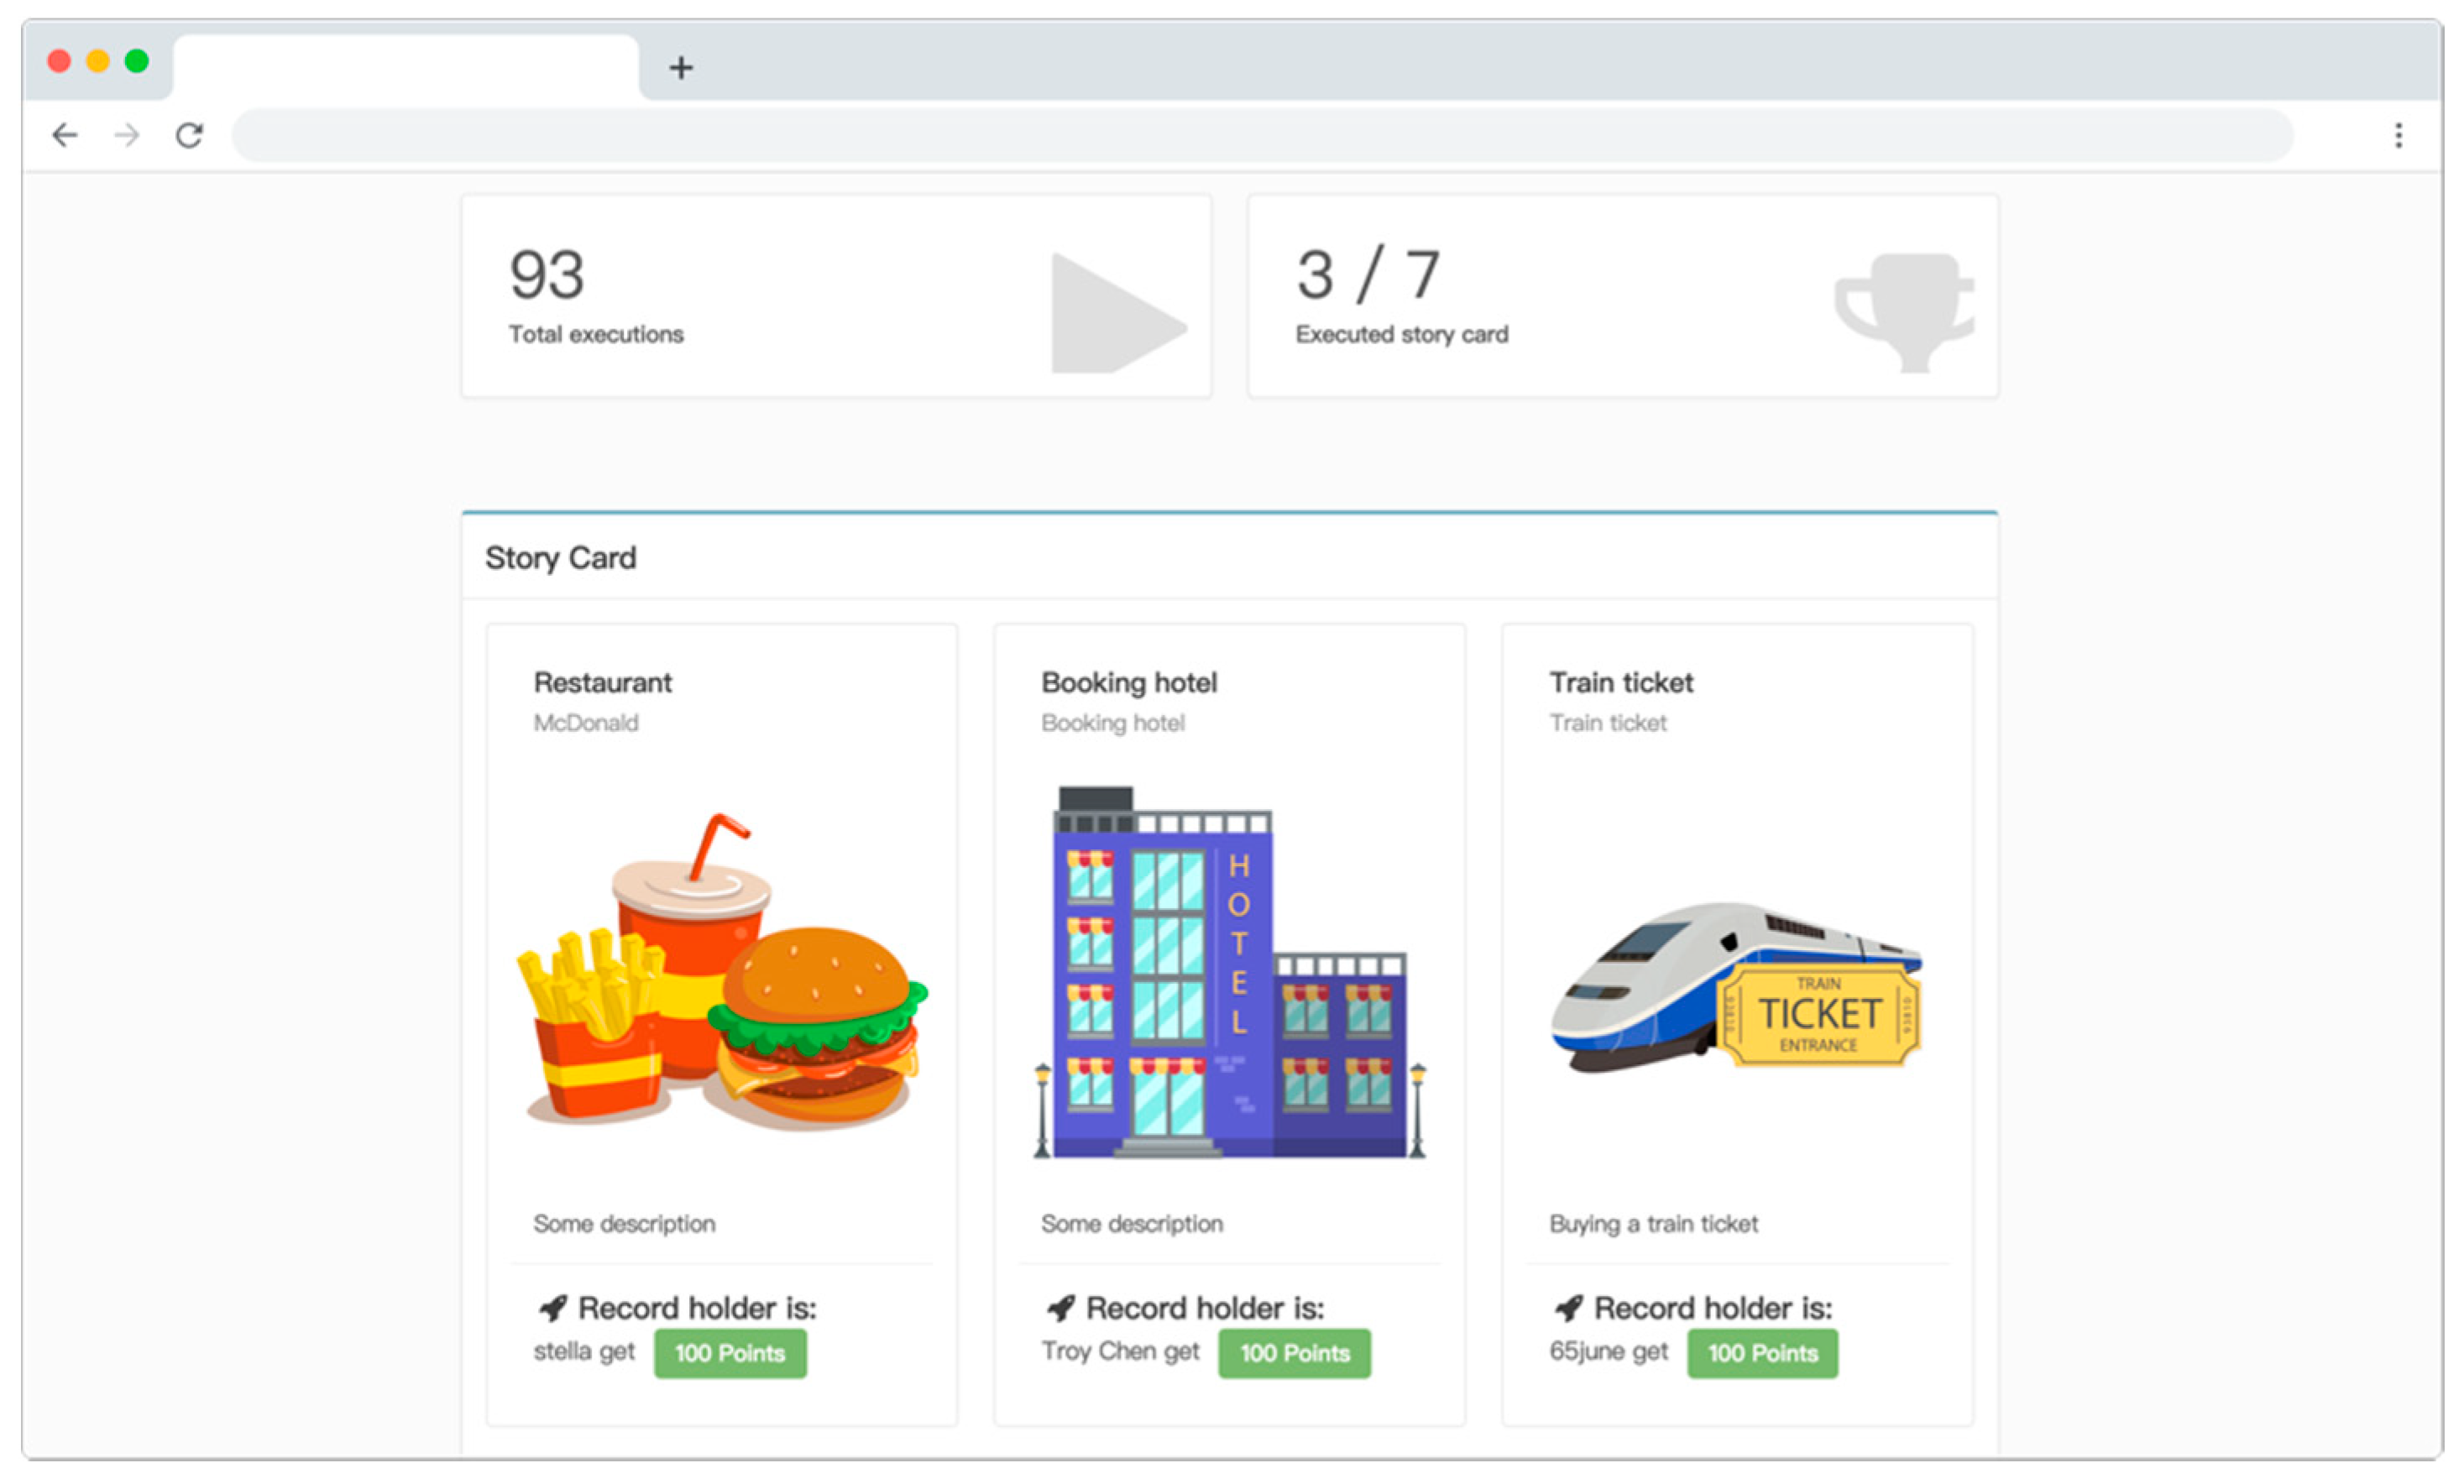Click 65june's 100 Points badge
2464x1484 pixels.
click(1762, 1354)
